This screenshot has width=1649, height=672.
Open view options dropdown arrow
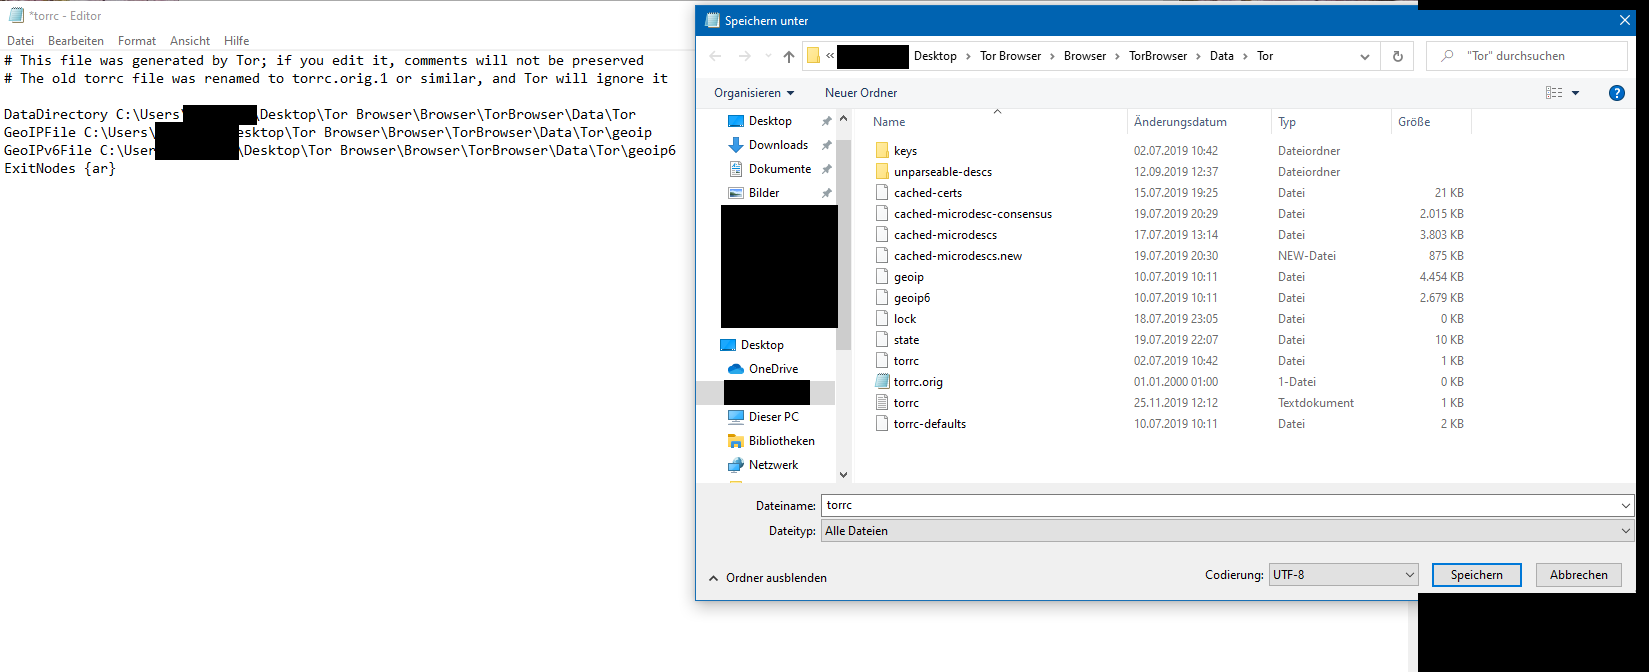click(1575, 93)
